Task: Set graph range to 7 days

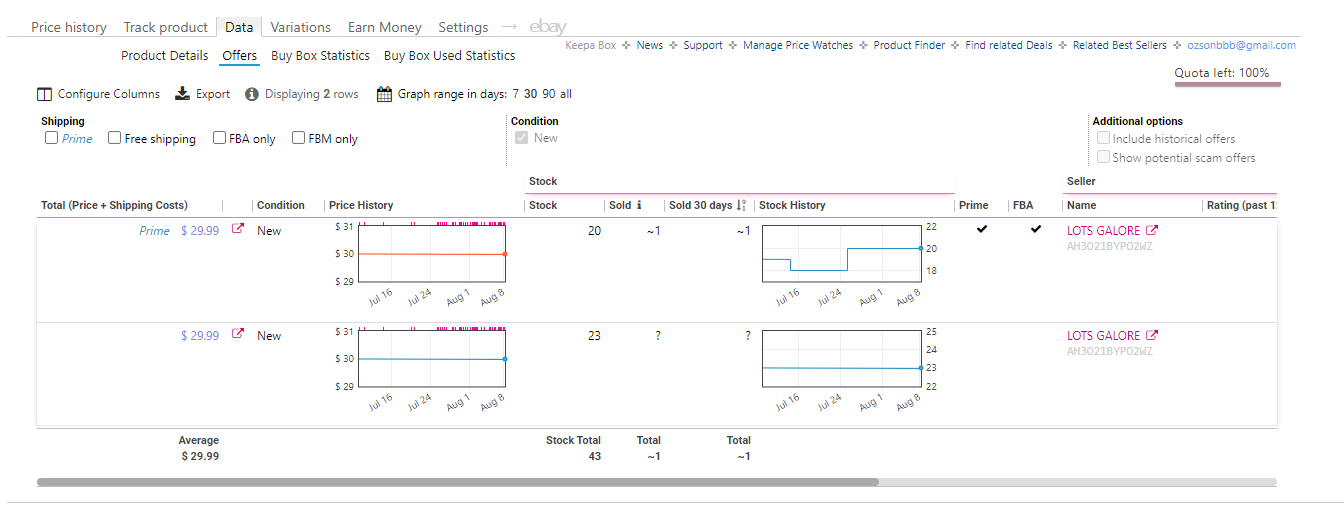Action: pos(516,94)
